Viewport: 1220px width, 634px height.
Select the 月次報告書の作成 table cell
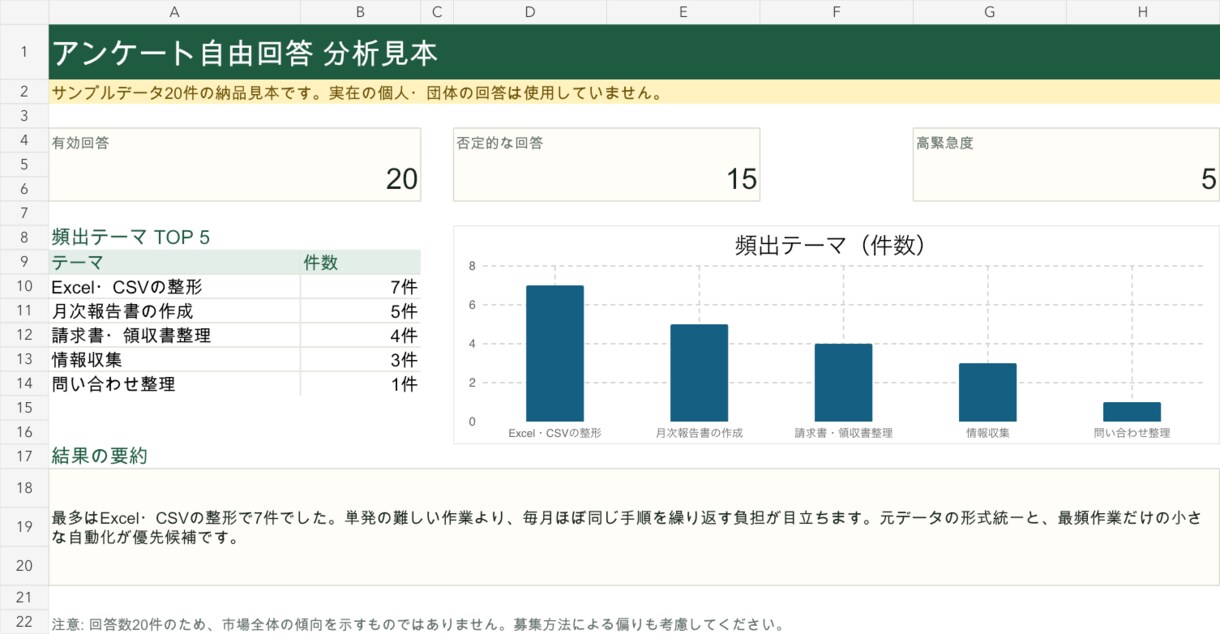pyautogui.click(x=174, y=311)
